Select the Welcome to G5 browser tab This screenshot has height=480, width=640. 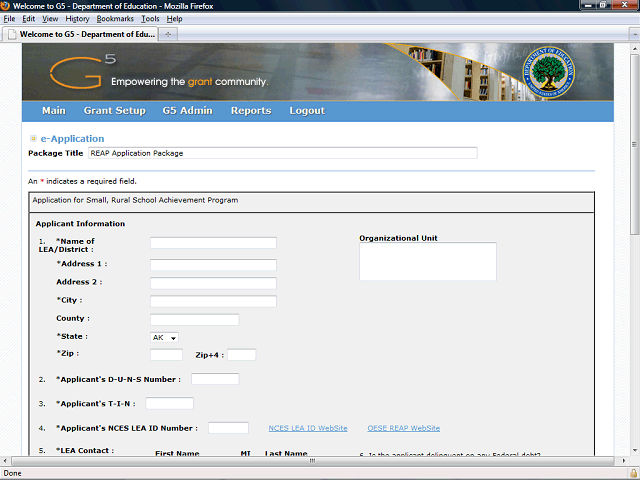[x=81, y=34]
